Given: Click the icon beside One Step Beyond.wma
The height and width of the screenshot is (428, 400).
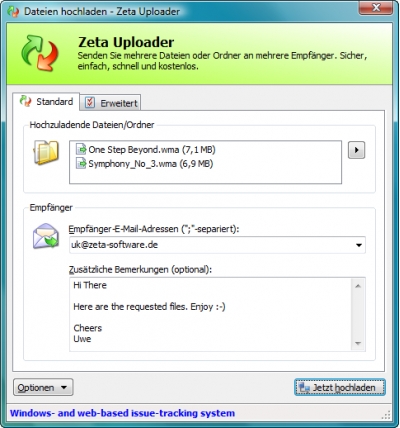Looking at the screenshot, I should point(81,150).
